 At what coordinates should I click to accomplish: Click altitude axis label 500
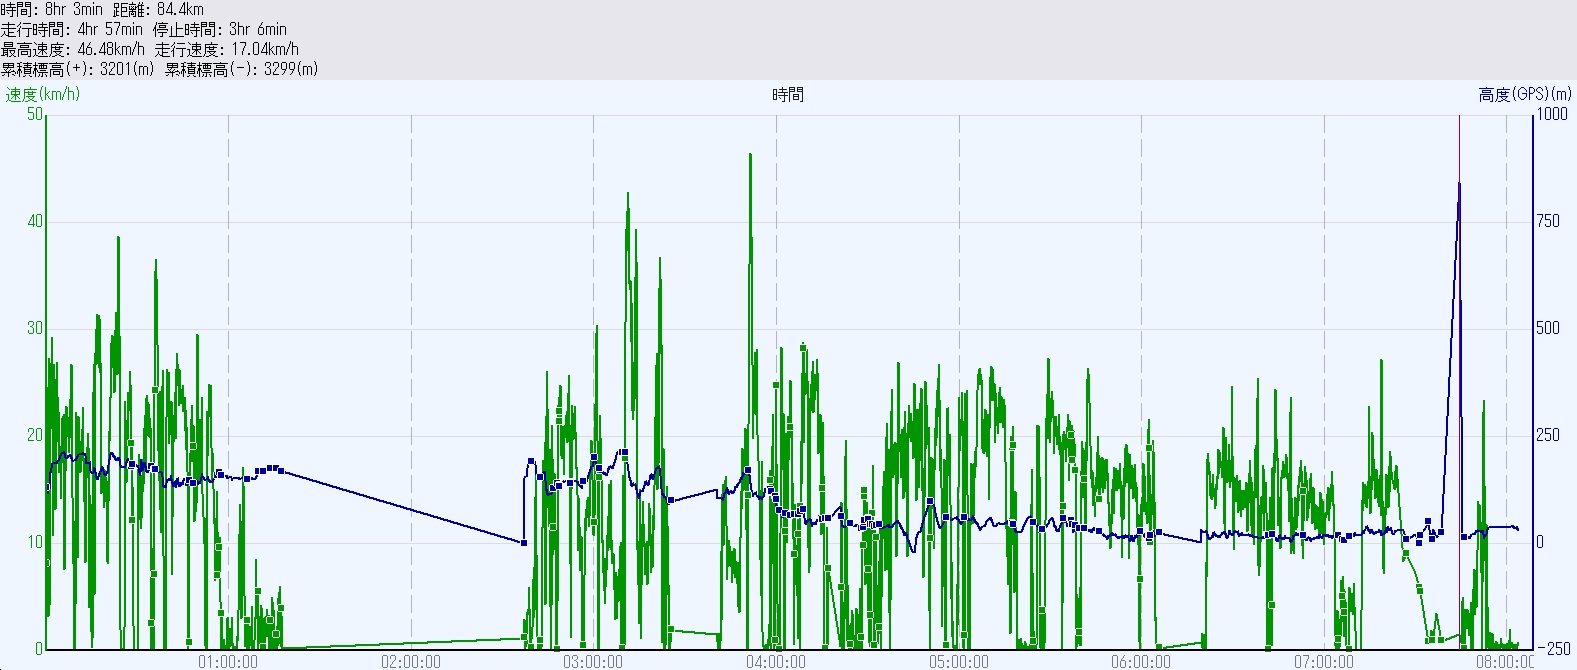tap(1548, 328)
